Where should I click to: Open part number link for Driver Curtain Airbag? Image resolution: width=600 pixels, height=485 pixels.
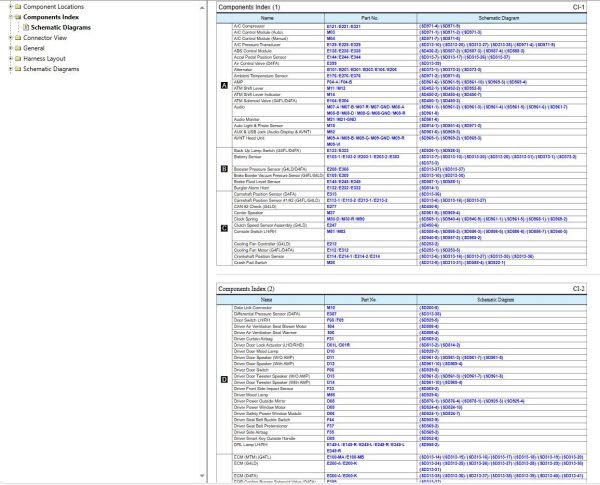[331, 339]
